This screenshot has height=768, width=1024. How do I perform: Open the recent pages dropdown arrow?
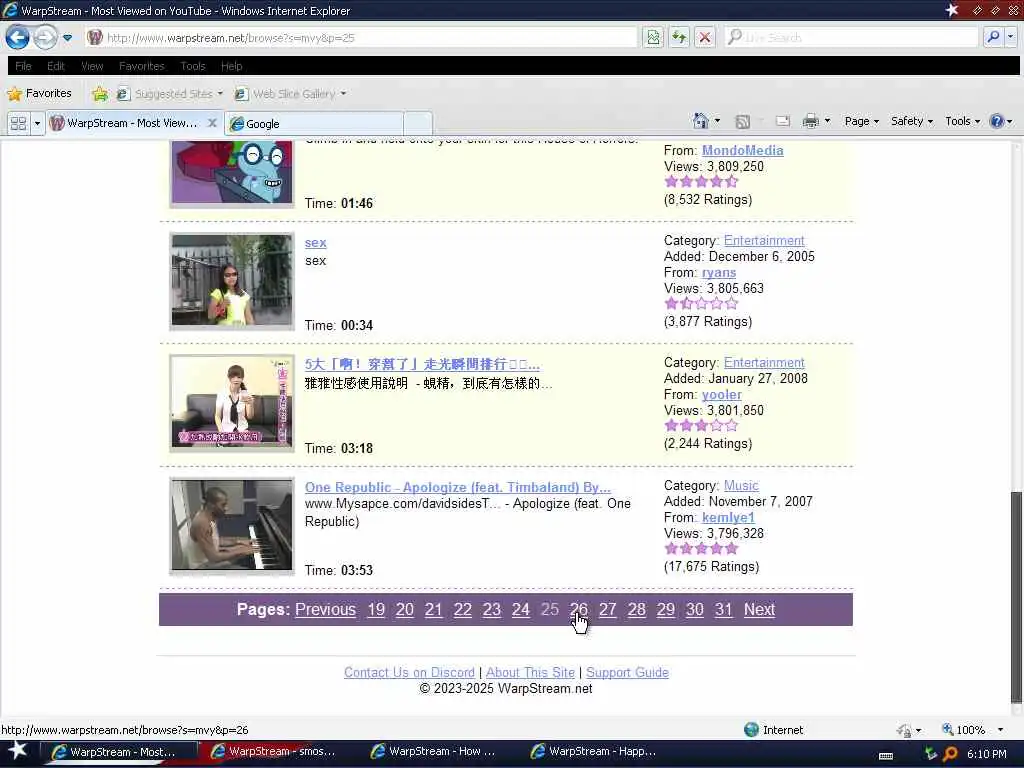(x=67, y=38)
